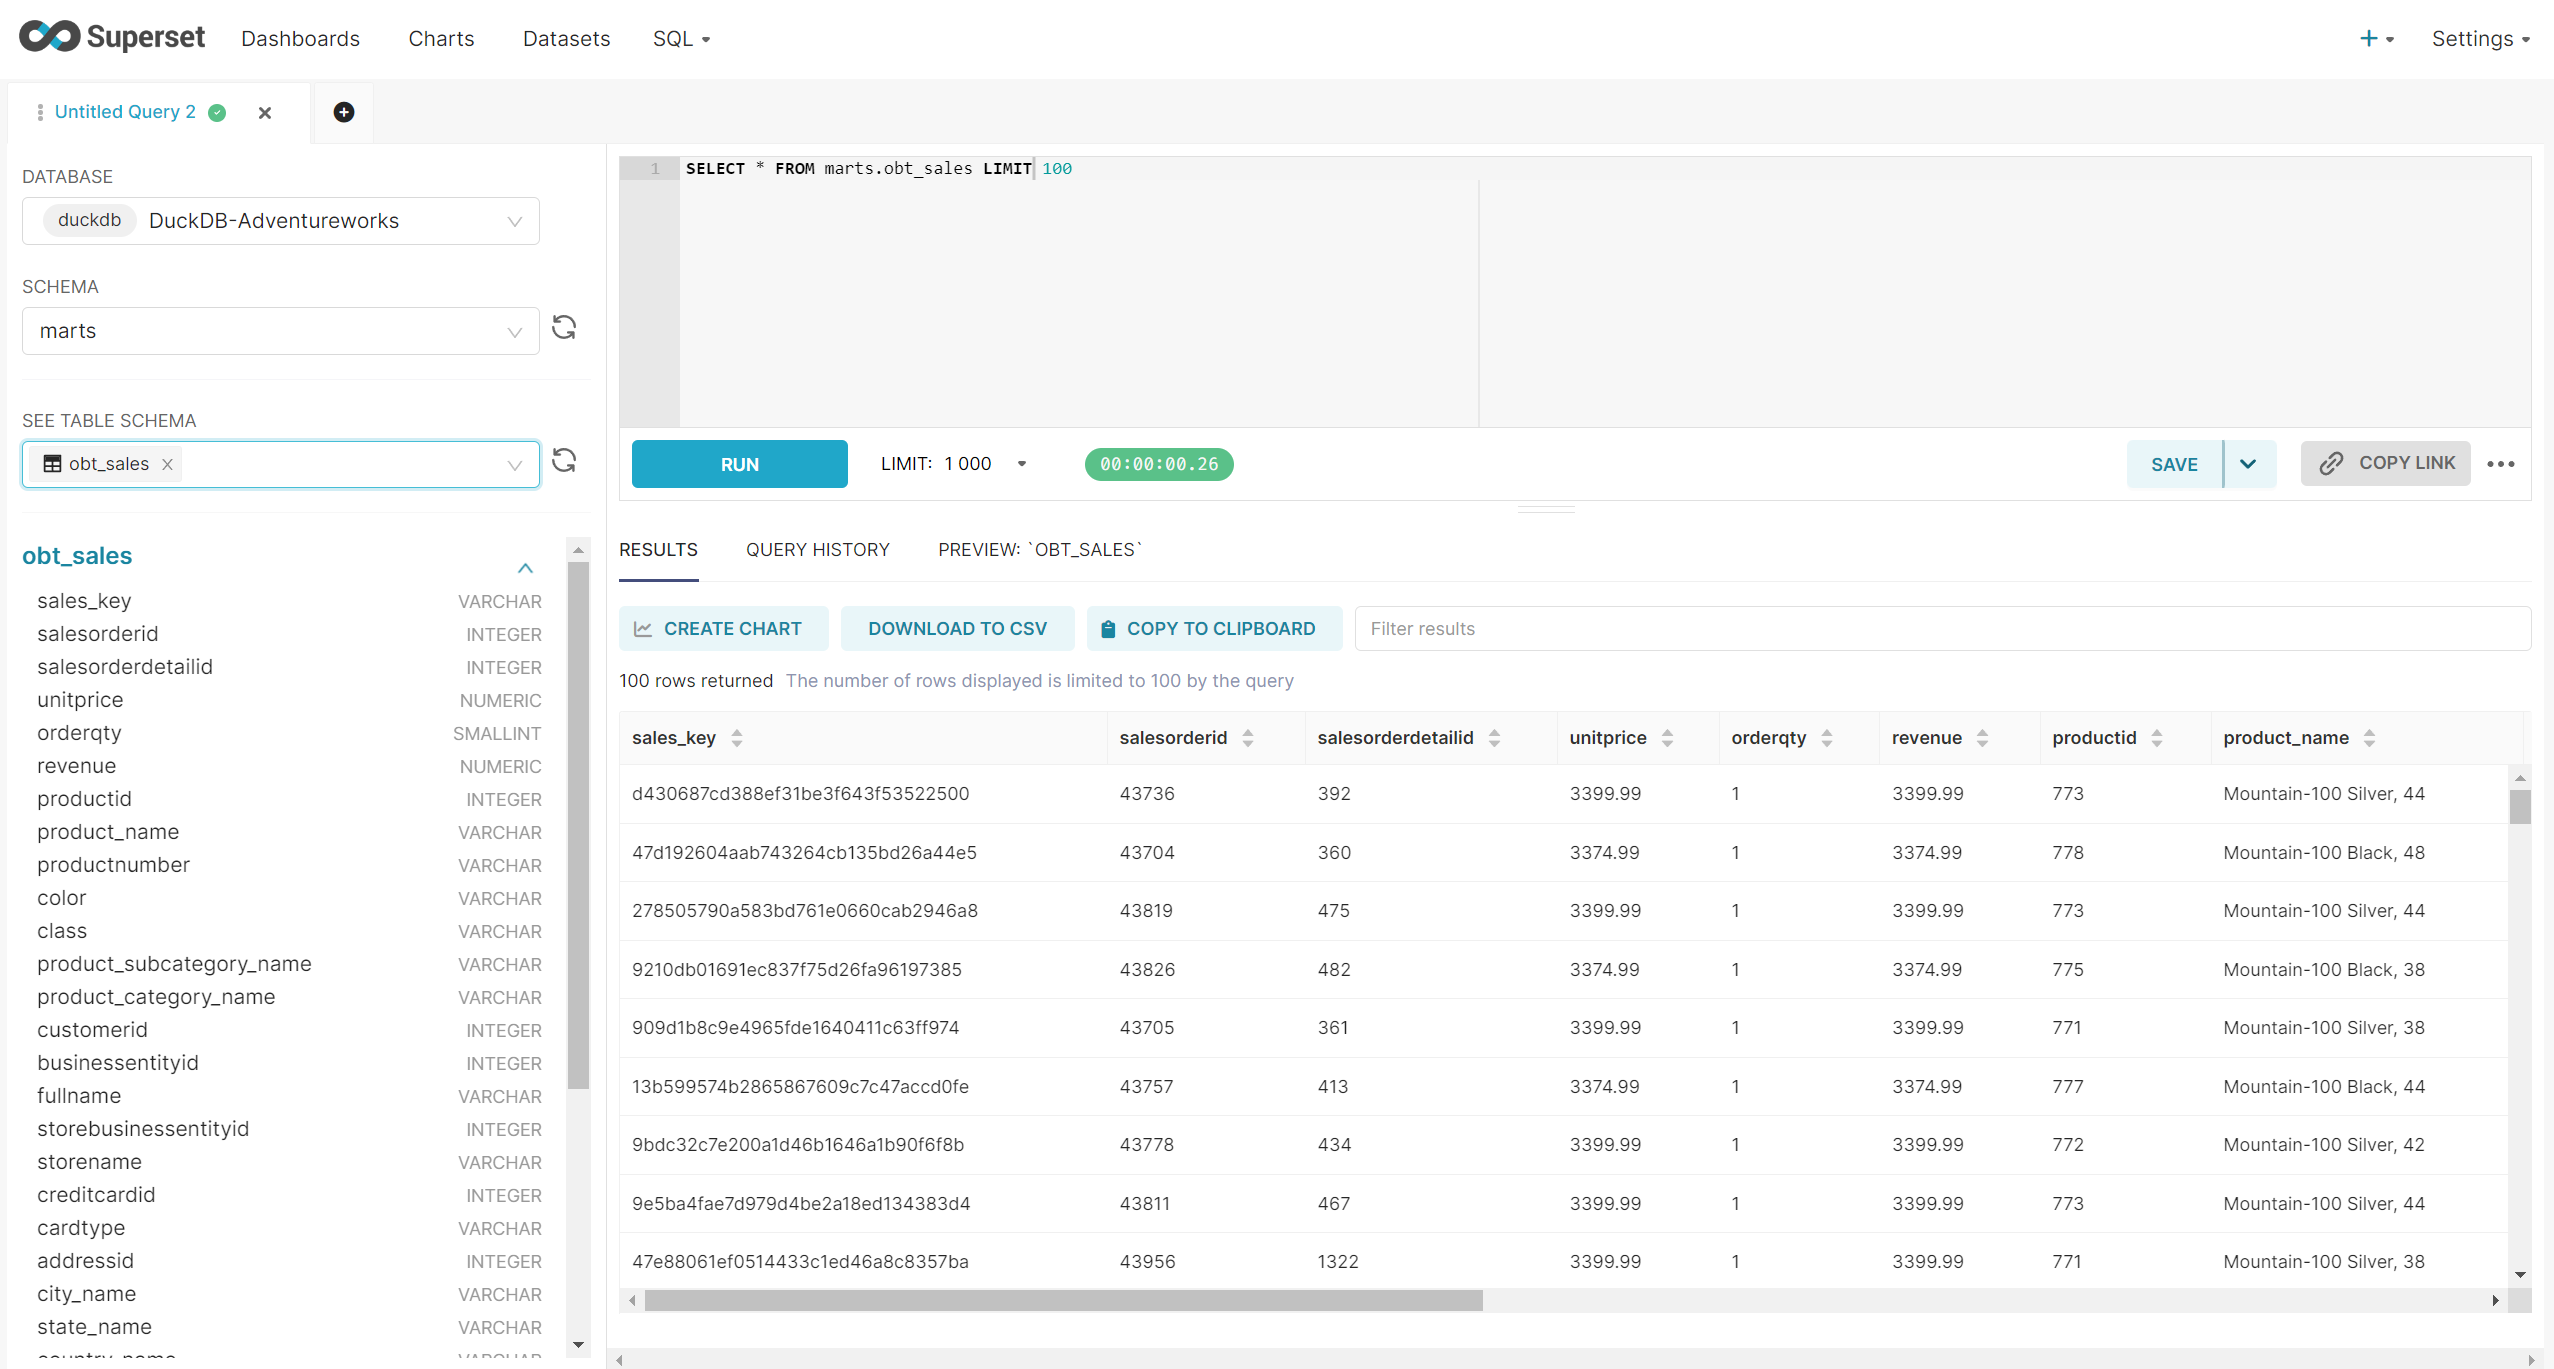Open the Dashboards menu item

point(300,39)
